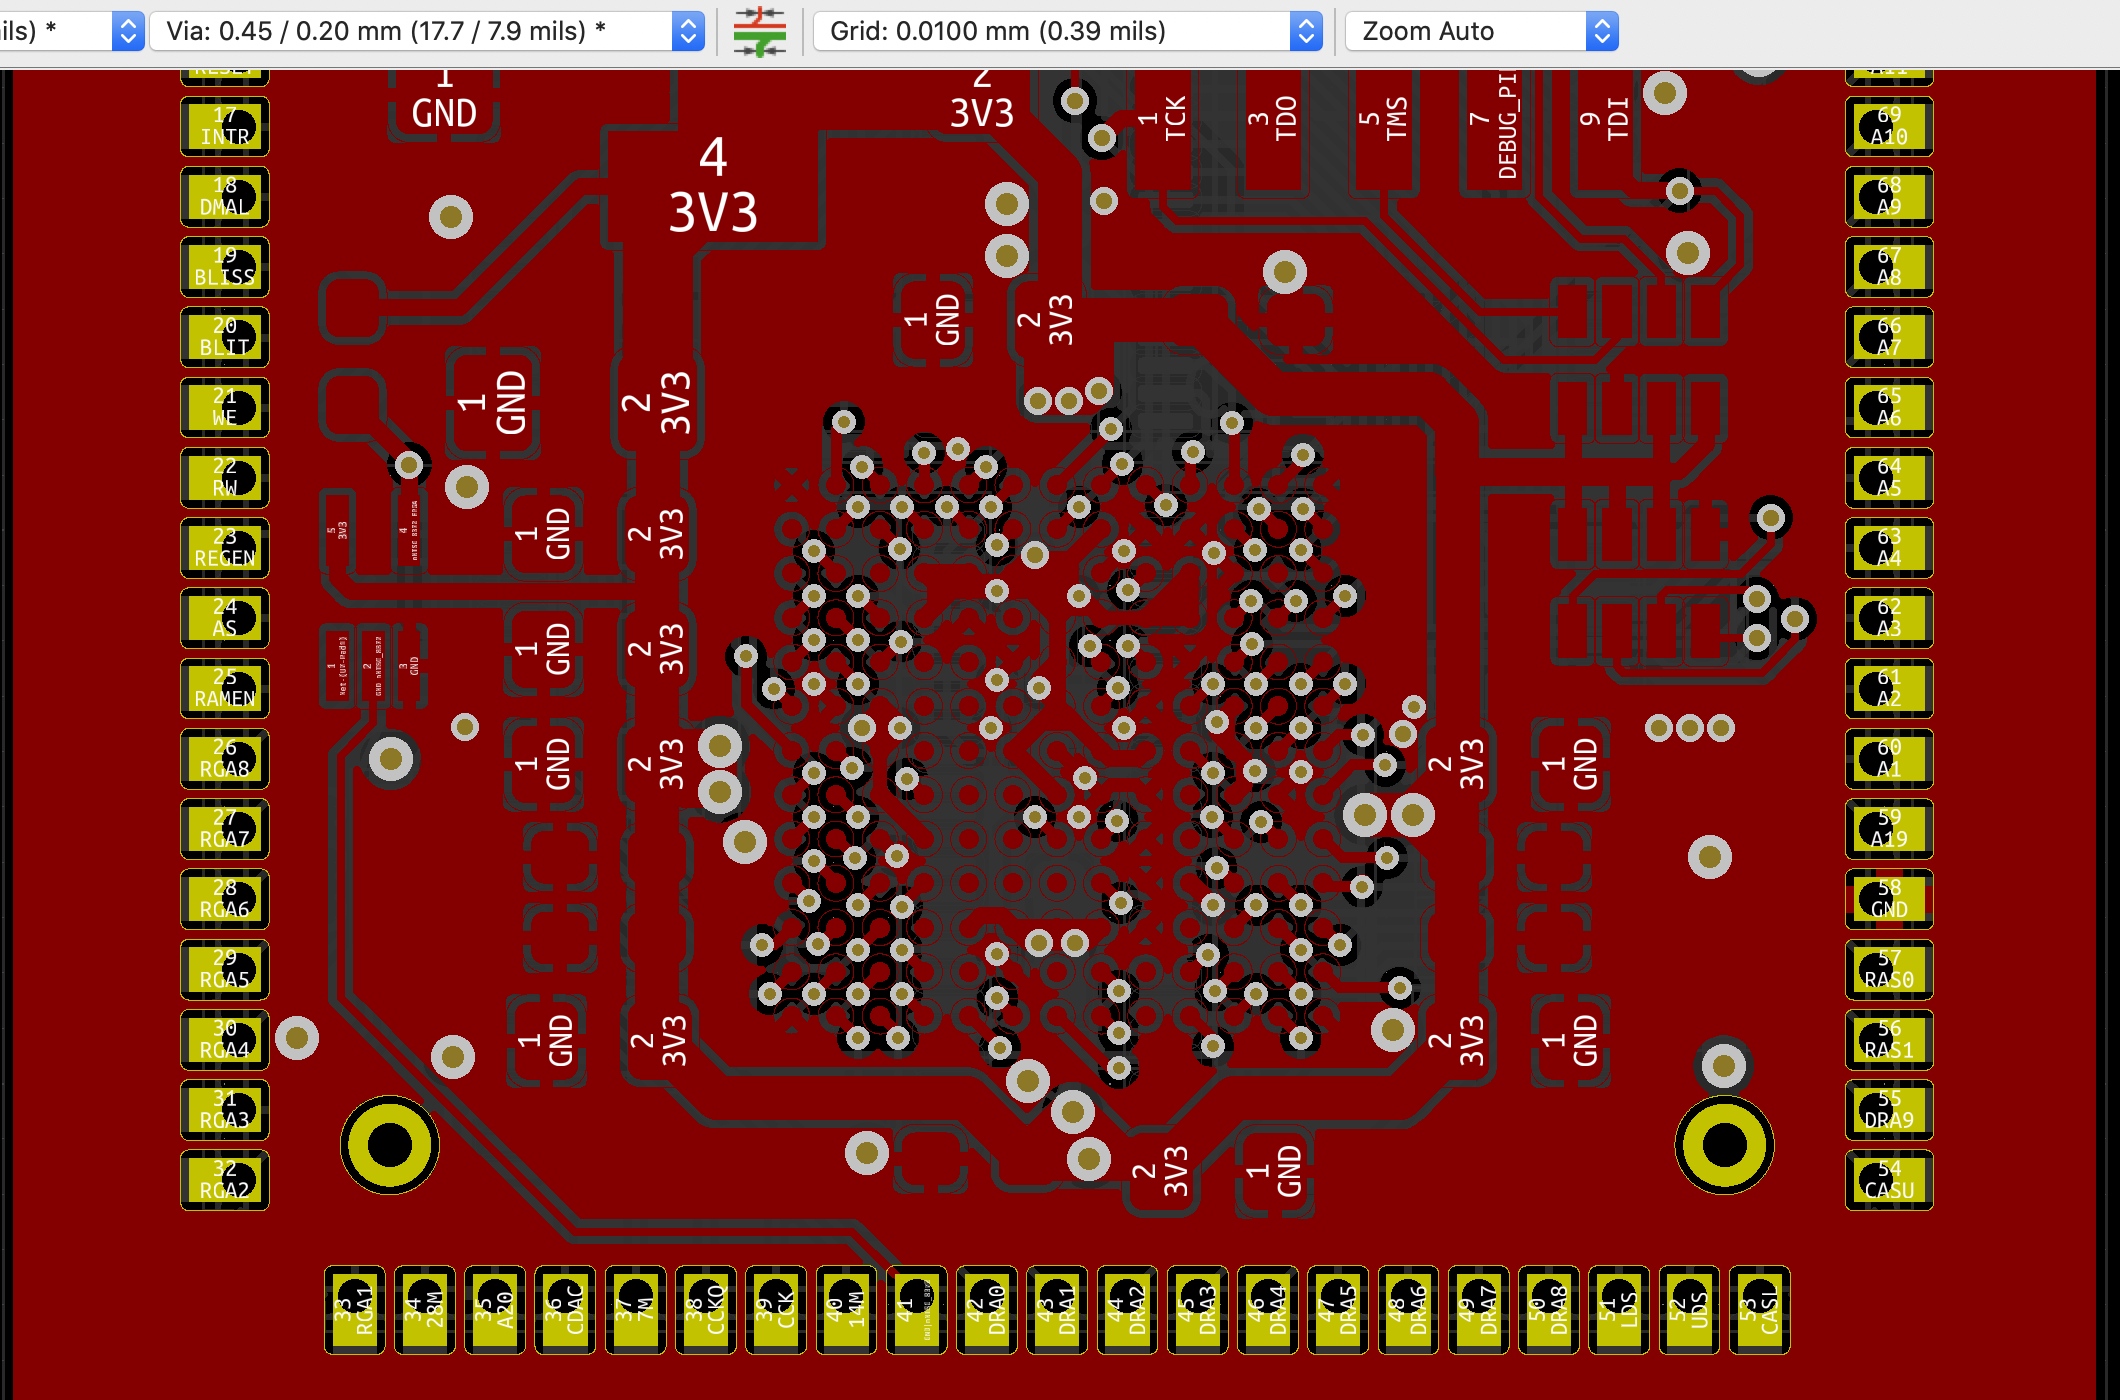2120x1400 pixels.
Task: Select bottom pad 36 CDAC
Action: [x=565, y=1310]
